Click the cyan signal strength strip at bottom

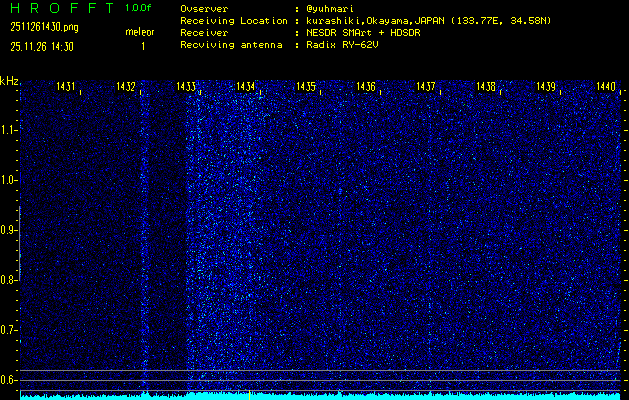tap(320, 395)
